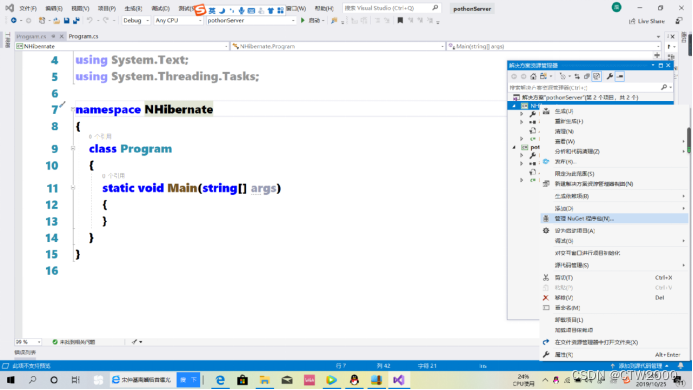Screen dimensions: 693x390
Task: Open Visual Studio from the Windows taskbar
Action: coord(398,380)
